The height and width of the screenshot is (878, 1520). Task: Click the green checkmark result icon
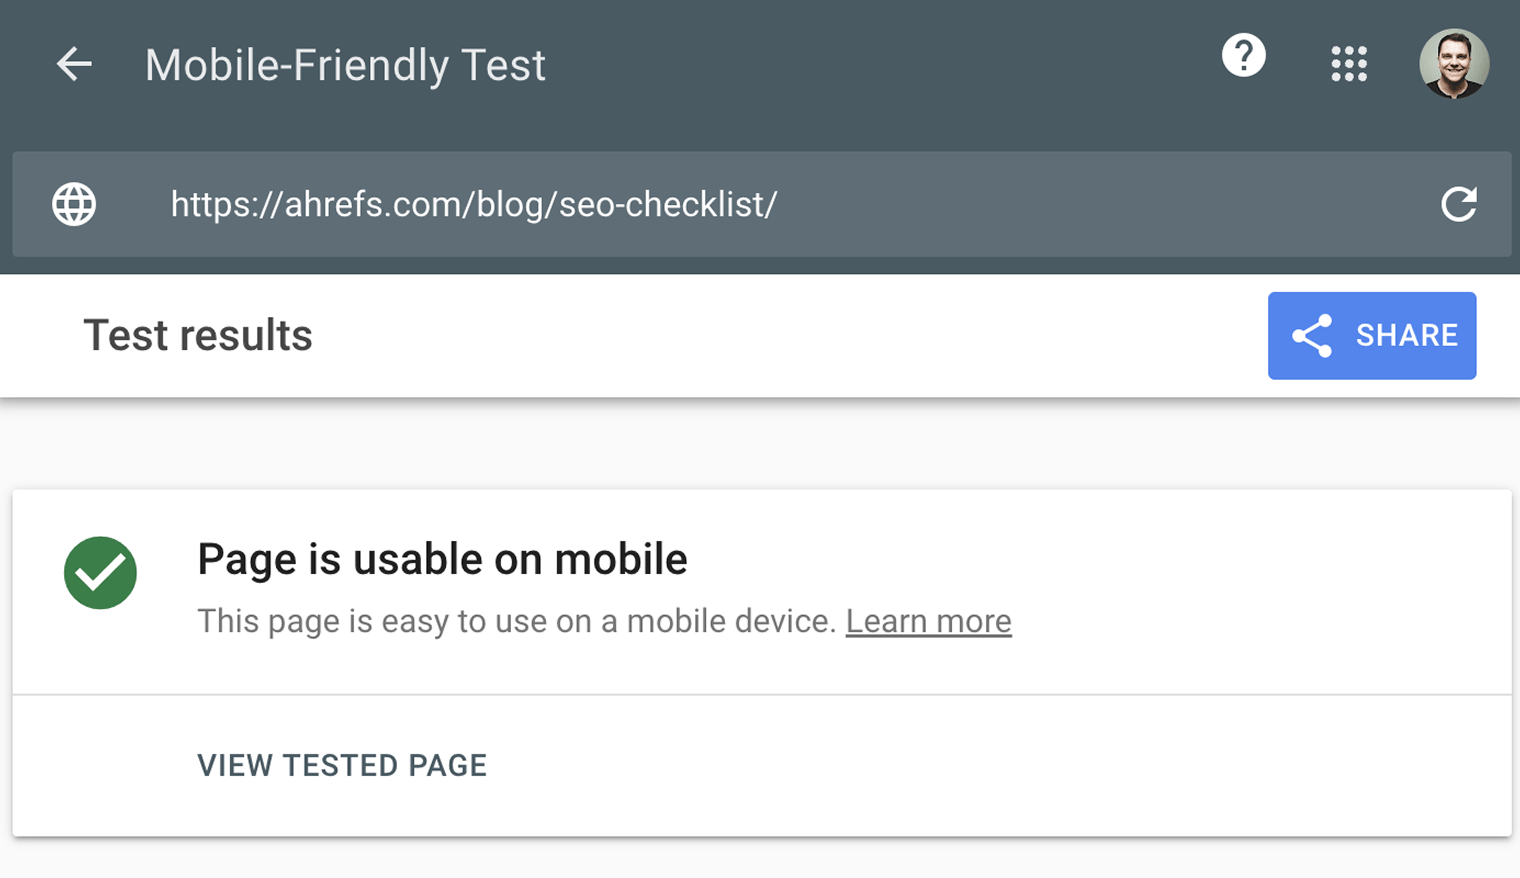tap(100, 572)
